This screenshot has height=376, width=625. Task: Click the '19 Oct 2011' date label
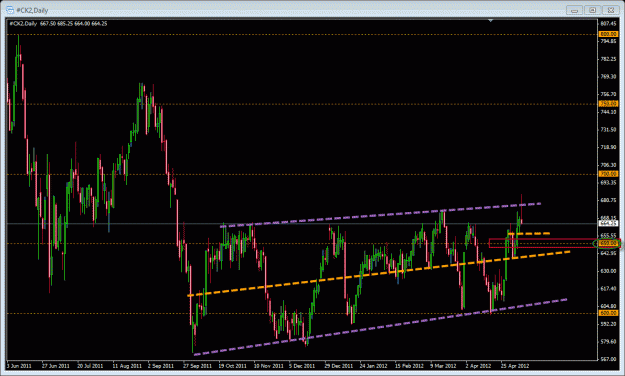click(232, 366)
